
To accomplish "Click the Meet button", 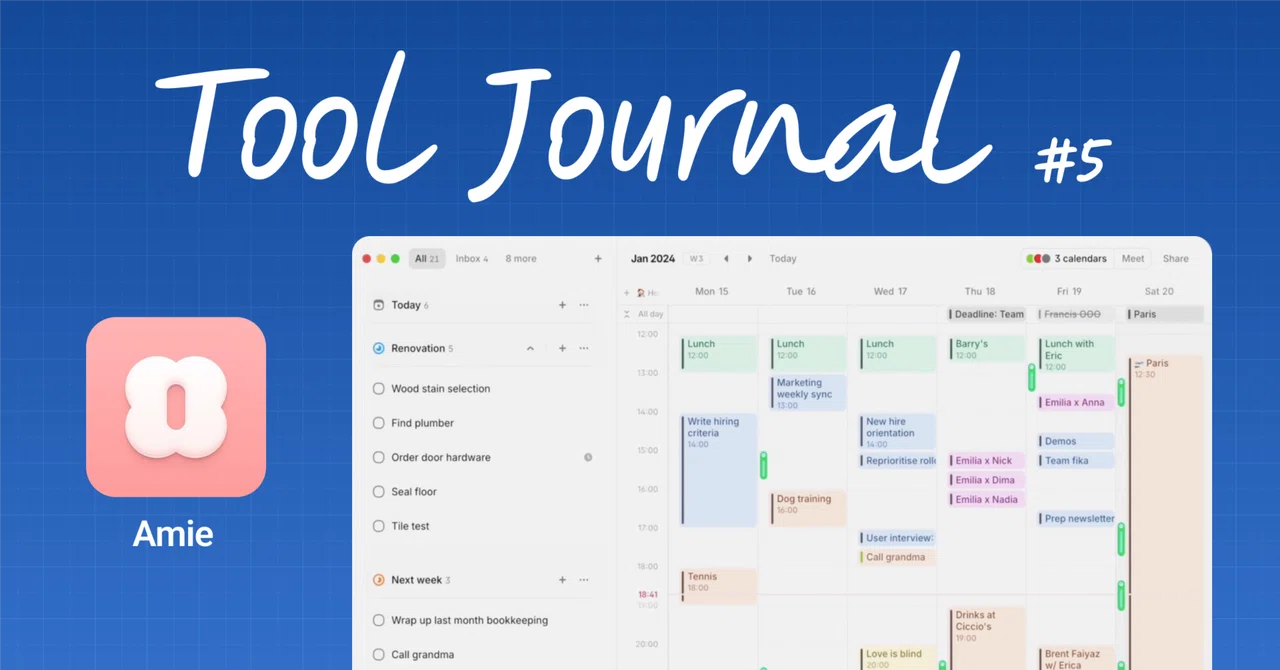I will pos(1133,259).
